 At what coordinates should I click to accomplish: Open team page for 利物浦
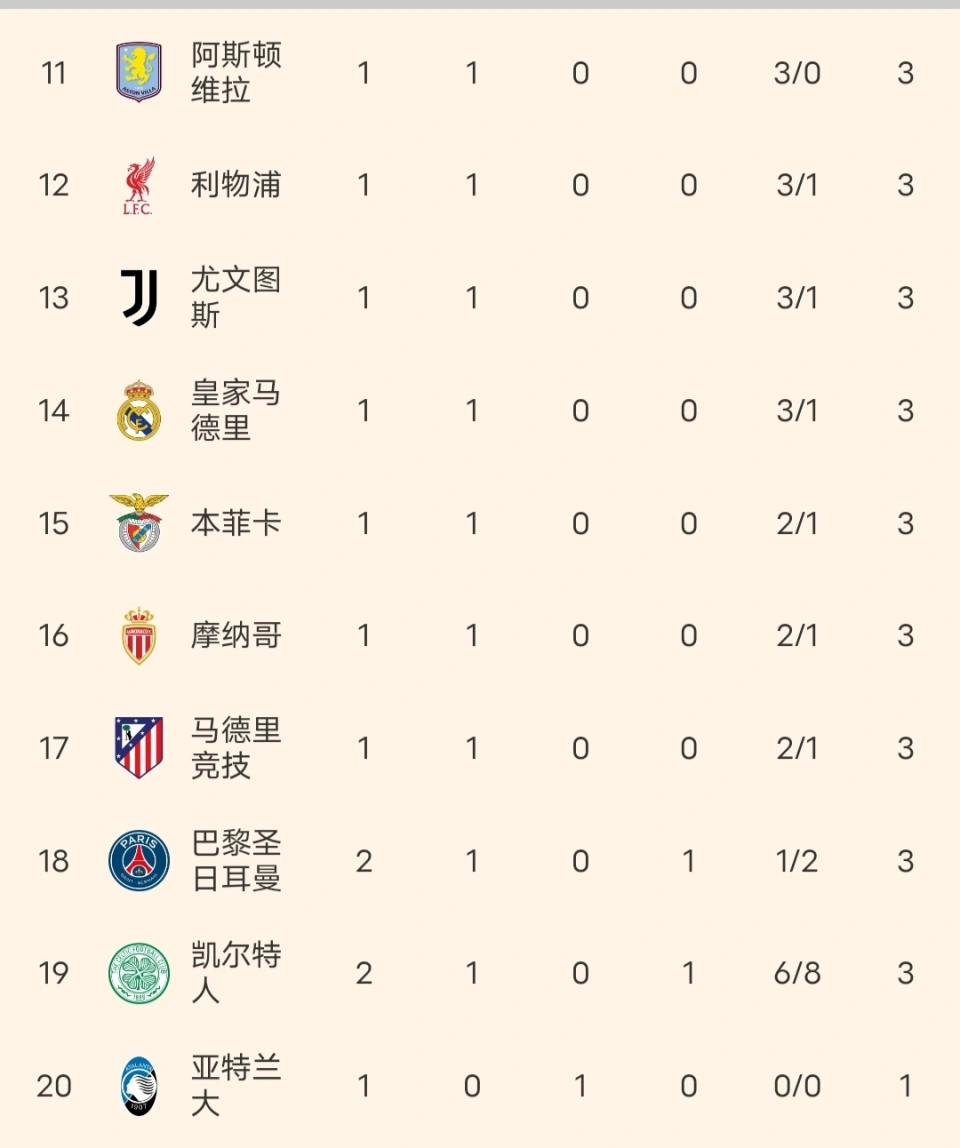[x=236, y=184]
